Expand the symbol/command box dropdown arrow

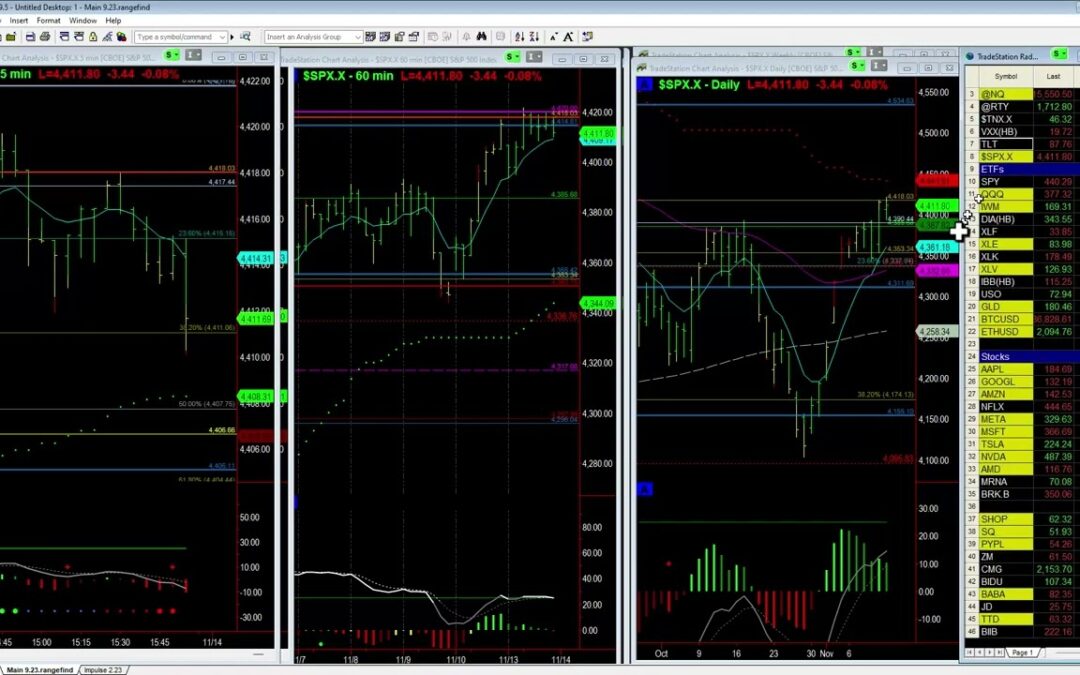[x=222, y=37]
